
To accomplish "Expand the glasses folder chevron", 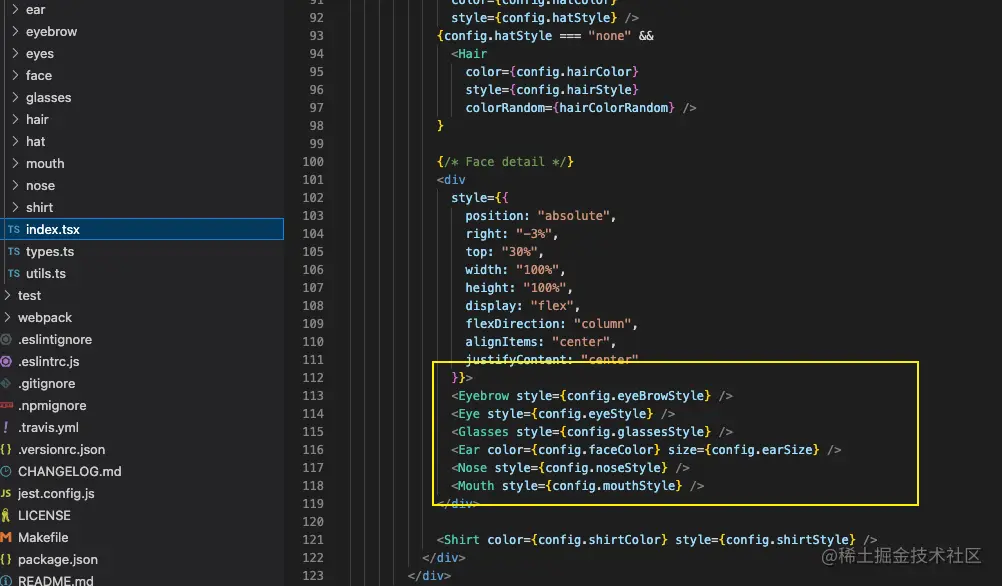I will [x=15, y=97].
